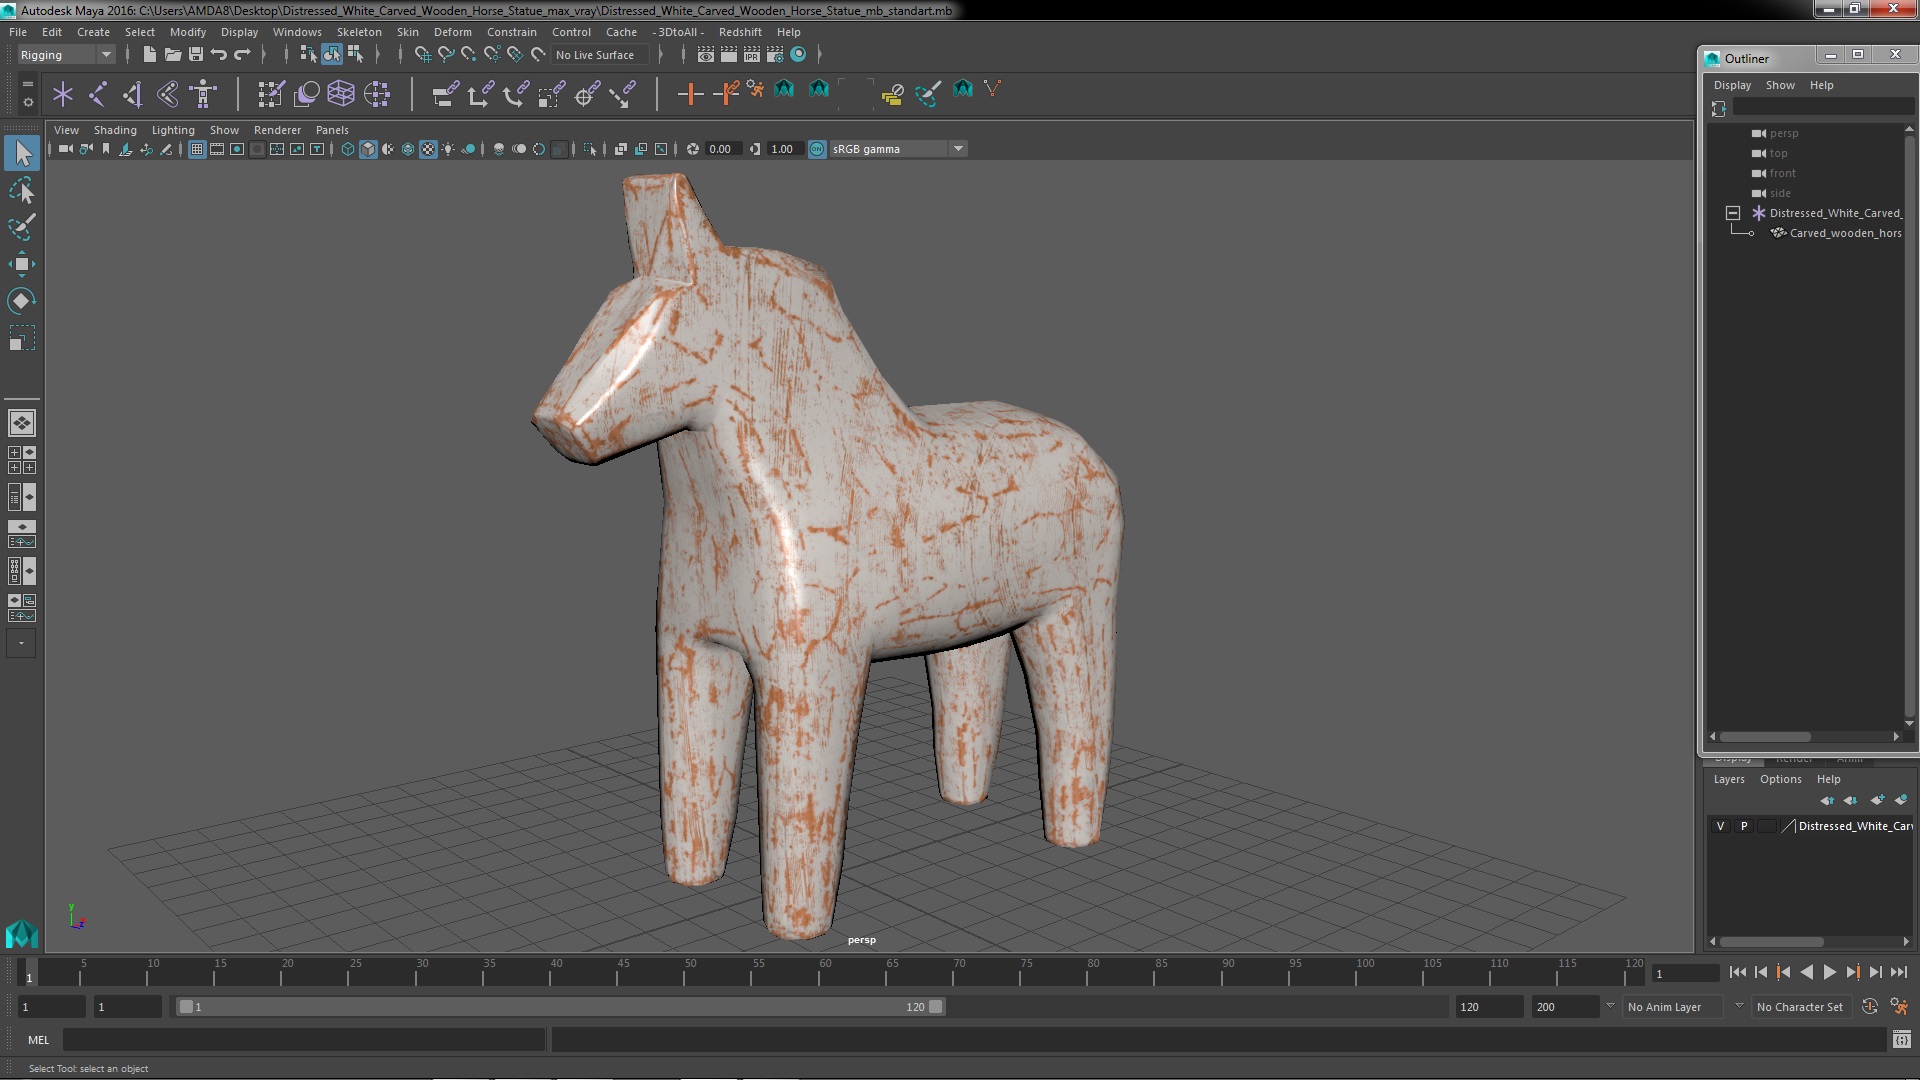
Task: Click the MEL command language label
Action: pyautogui.click(x=38, y=1040)
